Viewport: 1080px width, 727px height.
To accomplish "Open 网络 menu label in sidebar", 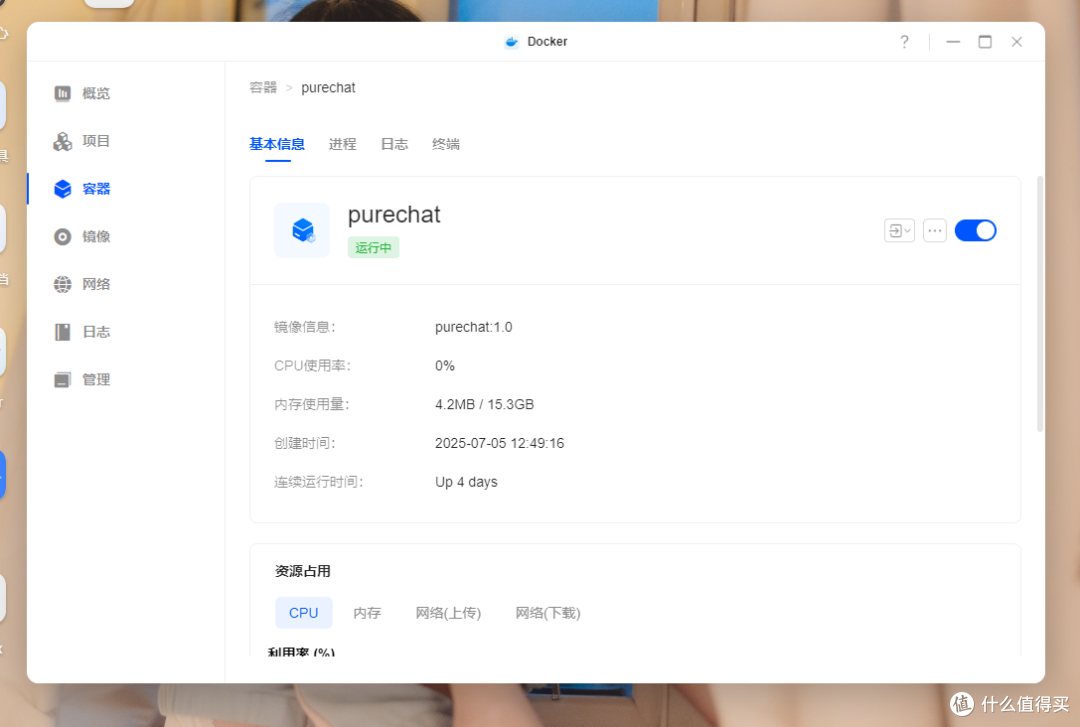I will point(96,284).
